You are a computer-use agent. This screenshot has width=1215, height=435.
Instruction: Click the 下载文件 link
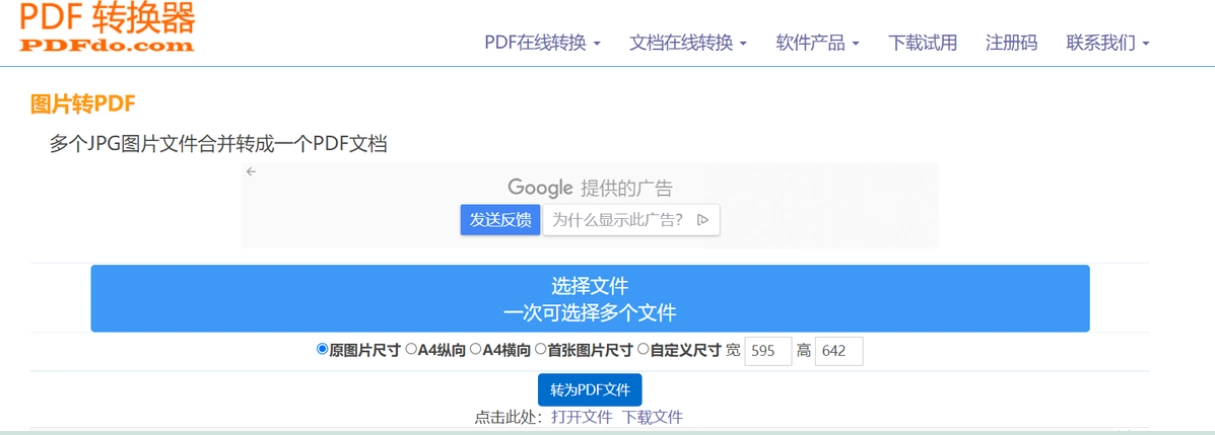[x=652, y=417]
